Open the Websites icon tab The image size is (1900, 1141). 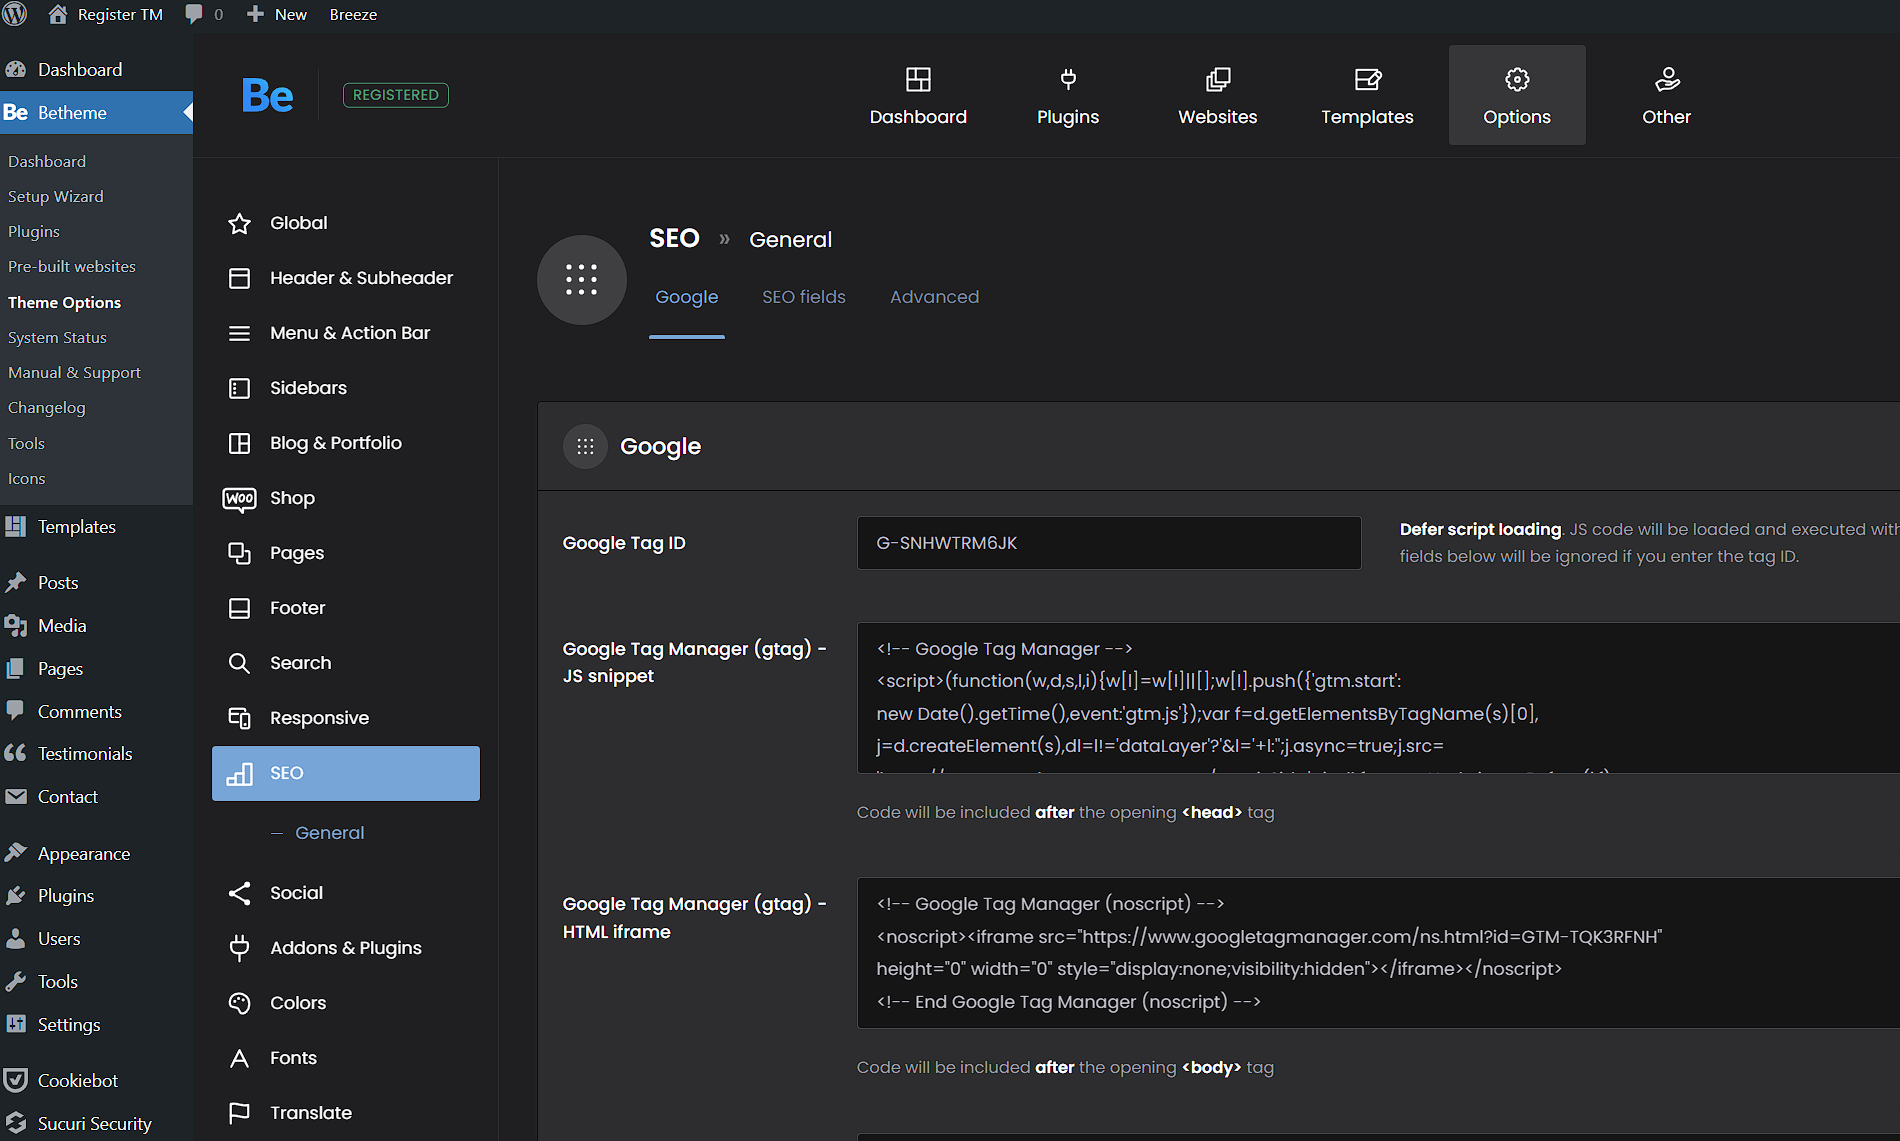click(1218, 79)
